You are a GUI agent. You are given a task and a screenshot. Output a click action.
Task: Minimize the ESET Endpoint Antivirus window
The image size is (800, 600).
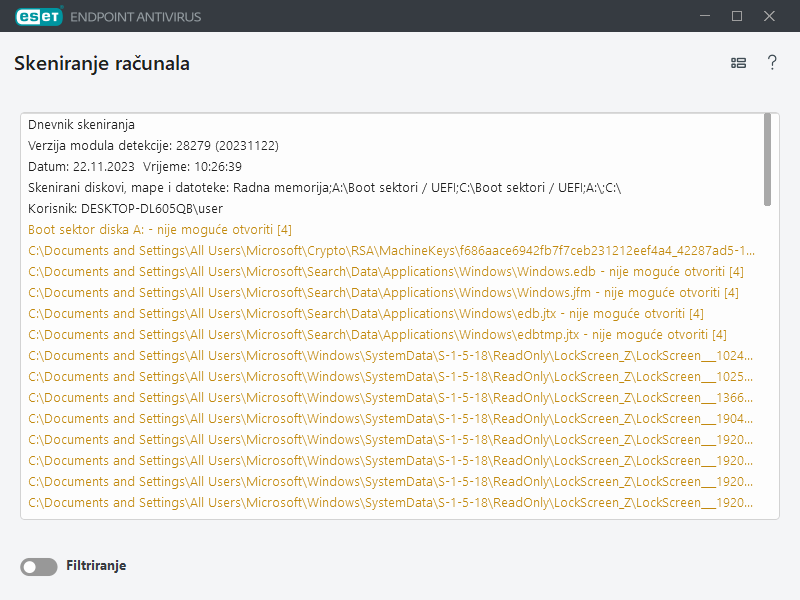(x=705, y=16)
